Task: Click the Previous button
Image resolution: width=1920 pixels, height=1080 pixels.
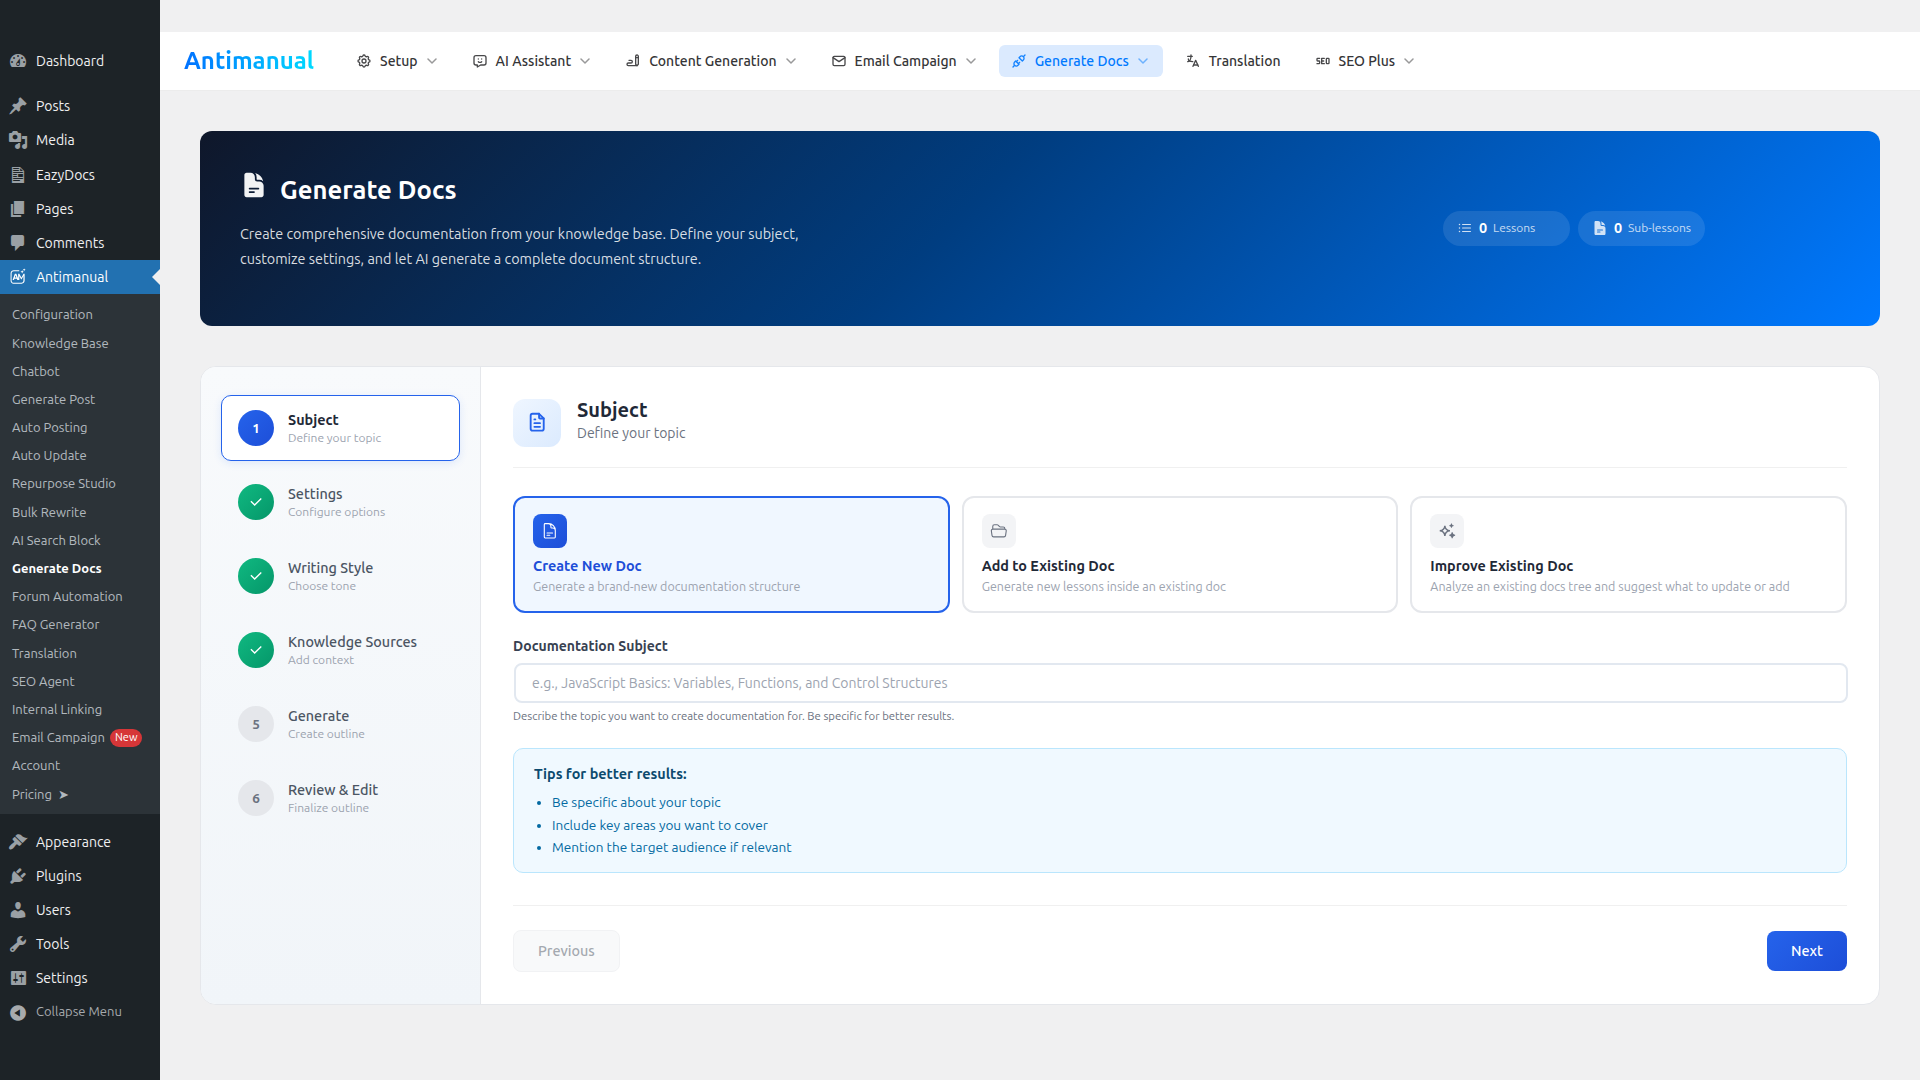Action: pyautogui.click(x=565, y=951)
